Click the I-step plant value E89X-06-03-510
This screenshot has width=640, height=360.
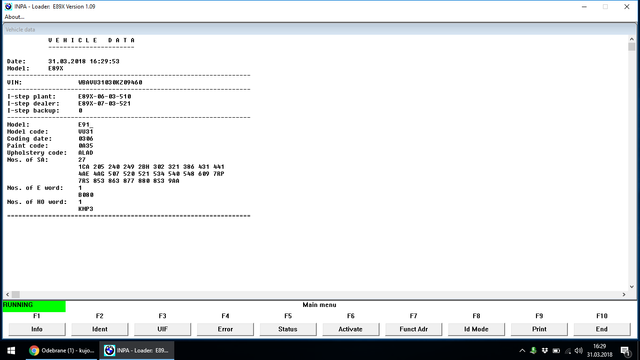coord(104,97)
